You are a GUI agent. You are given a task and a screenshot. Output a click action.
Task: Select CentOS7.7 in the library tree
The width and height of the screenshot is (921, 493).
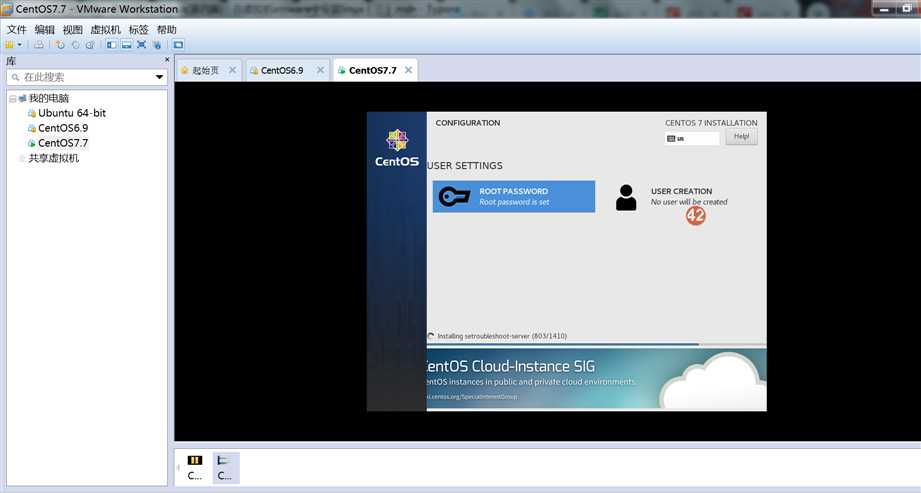point(63,143)
